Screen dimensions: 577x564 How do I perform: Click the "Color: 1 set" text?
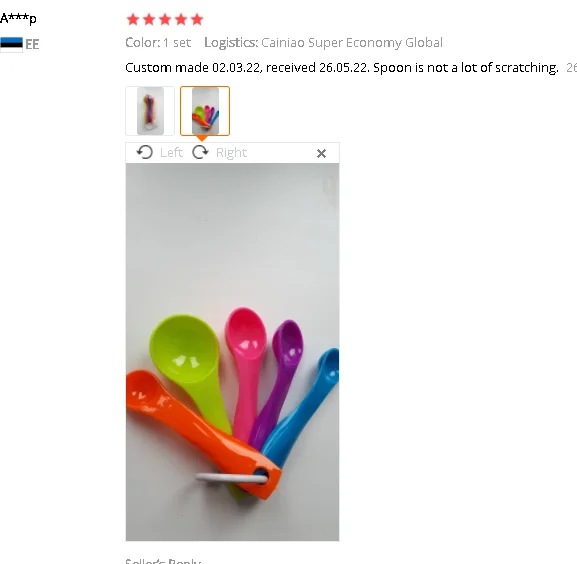(158, 43)
